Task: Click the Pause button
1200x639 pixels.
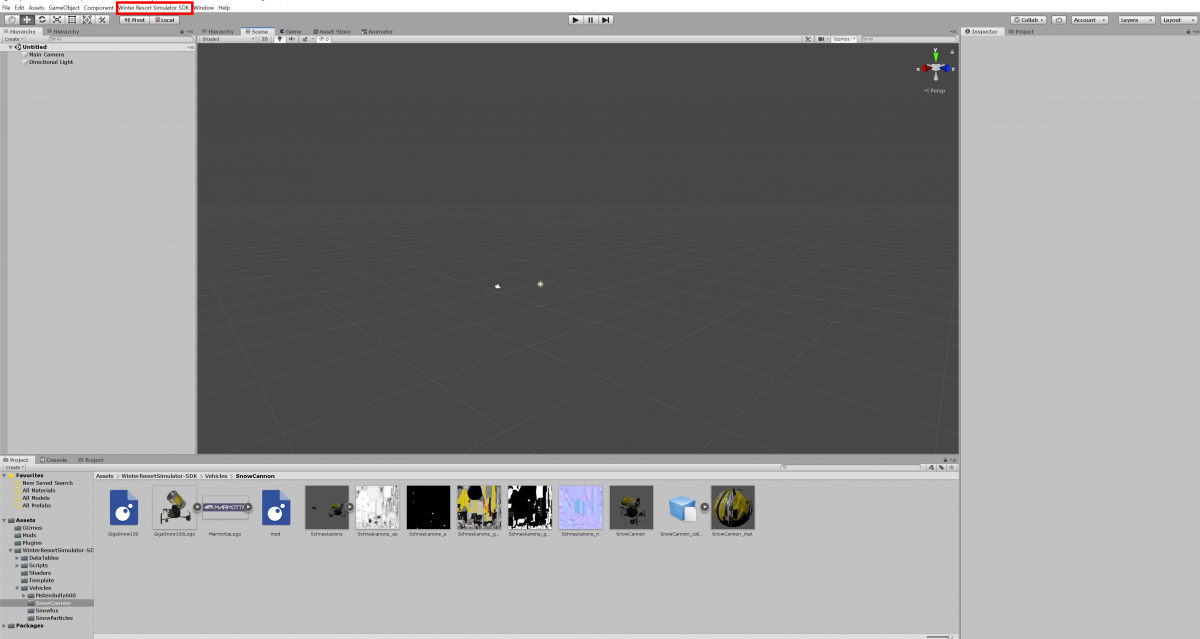Action: (x=591, y=20)
